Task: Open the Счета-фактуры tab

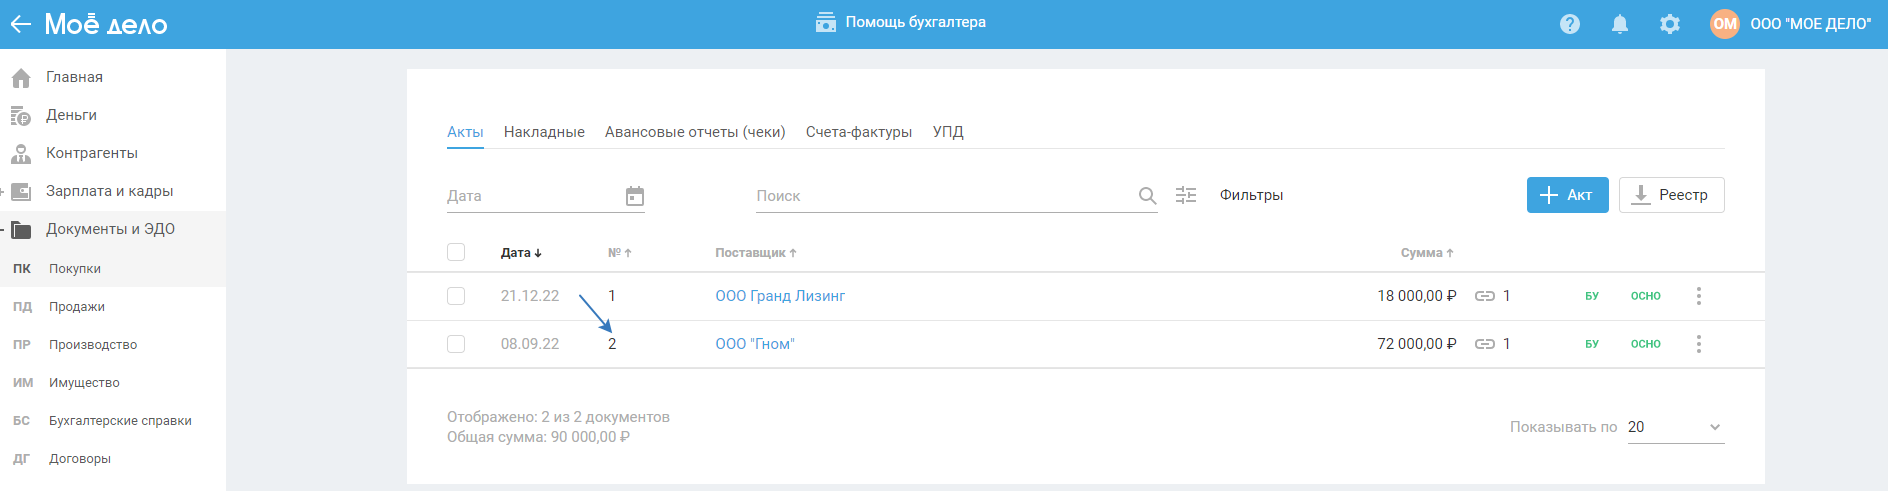Action: (x=858, y=132)
